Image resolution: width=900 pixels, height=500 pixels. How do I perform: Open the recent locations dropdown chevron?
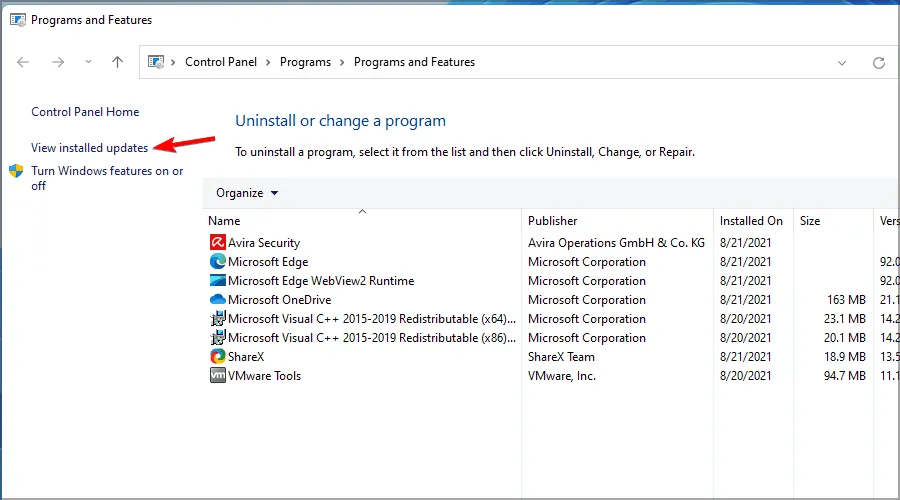(88, 62)
